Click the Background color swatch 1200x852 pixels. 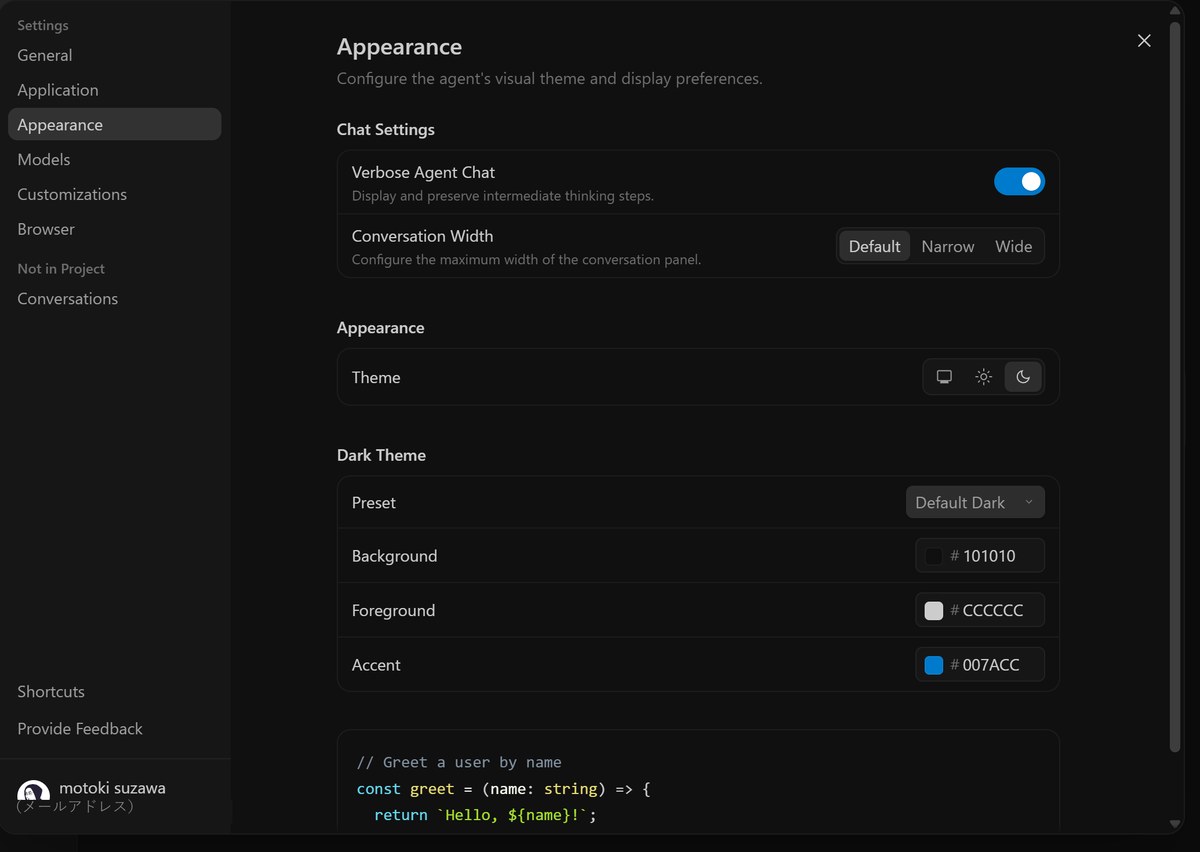click(934, 556)
